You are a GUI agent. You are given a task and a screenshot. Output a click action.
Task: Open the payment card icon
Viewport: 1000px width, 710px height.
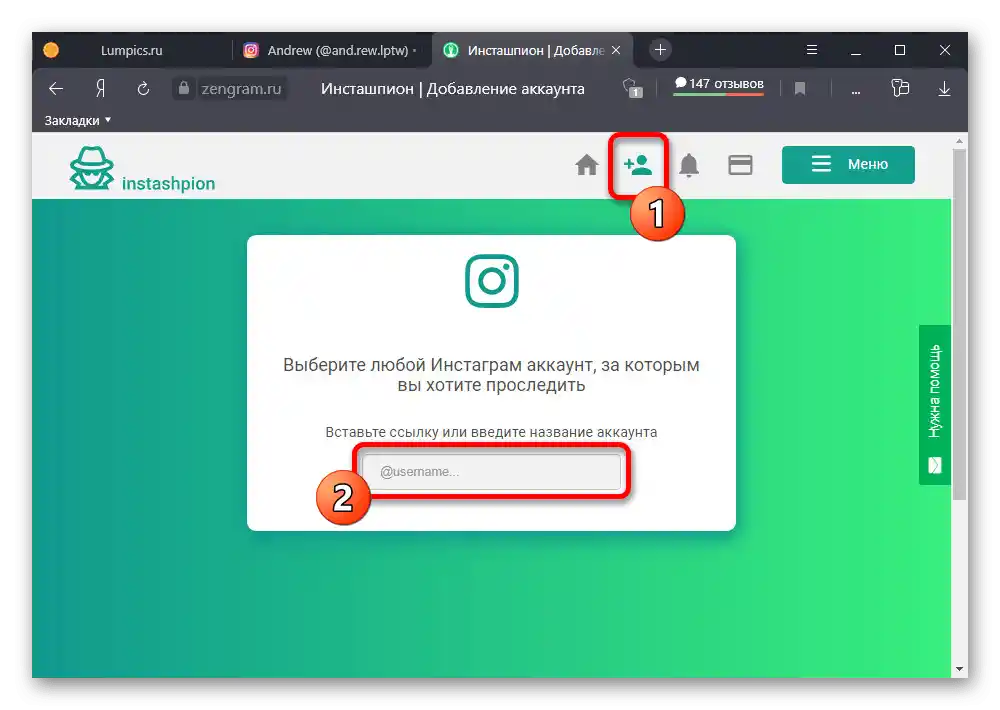pyautogui.click(x=740, y=165)
